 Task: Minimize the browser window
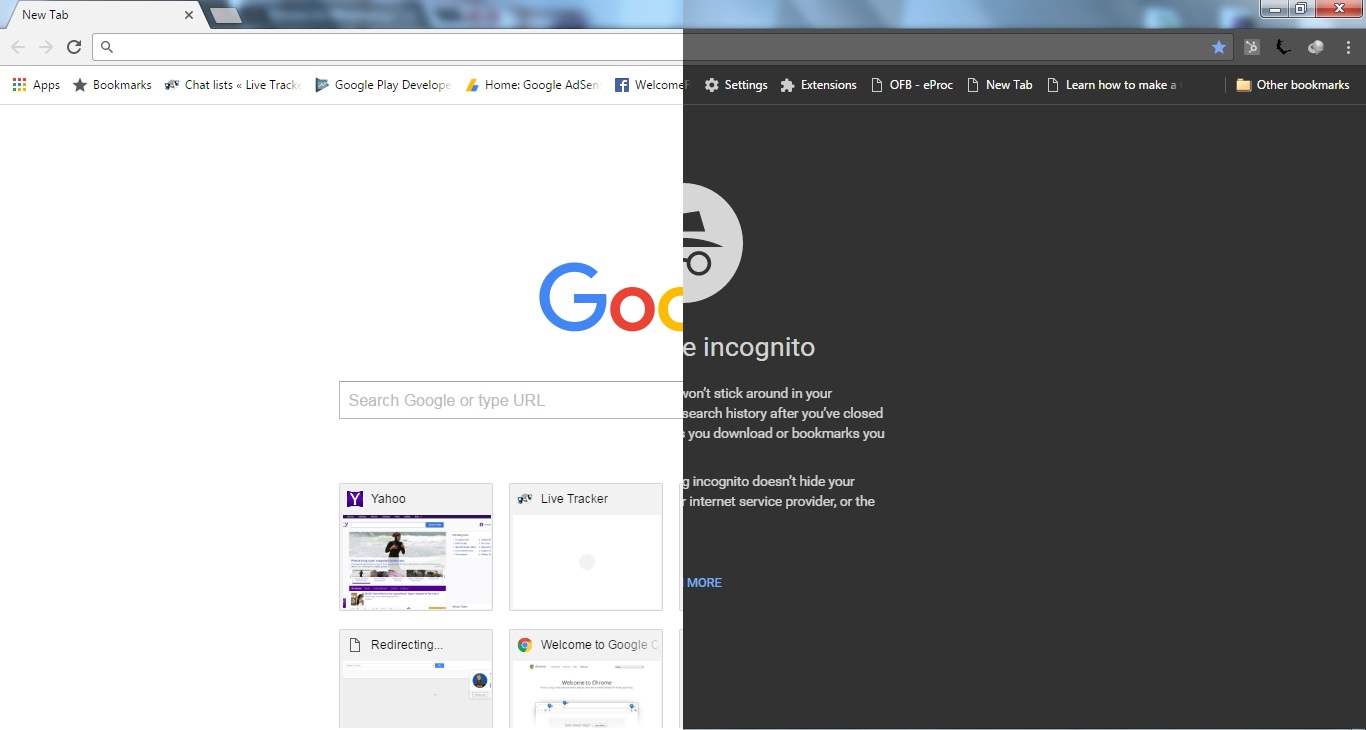click(1274, 9)
